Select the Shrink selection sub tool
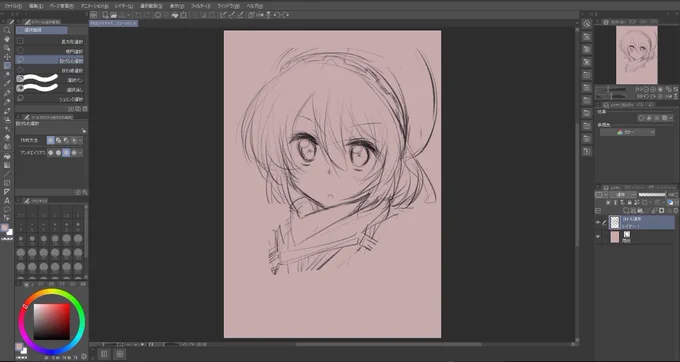 [x=49, y=99]
